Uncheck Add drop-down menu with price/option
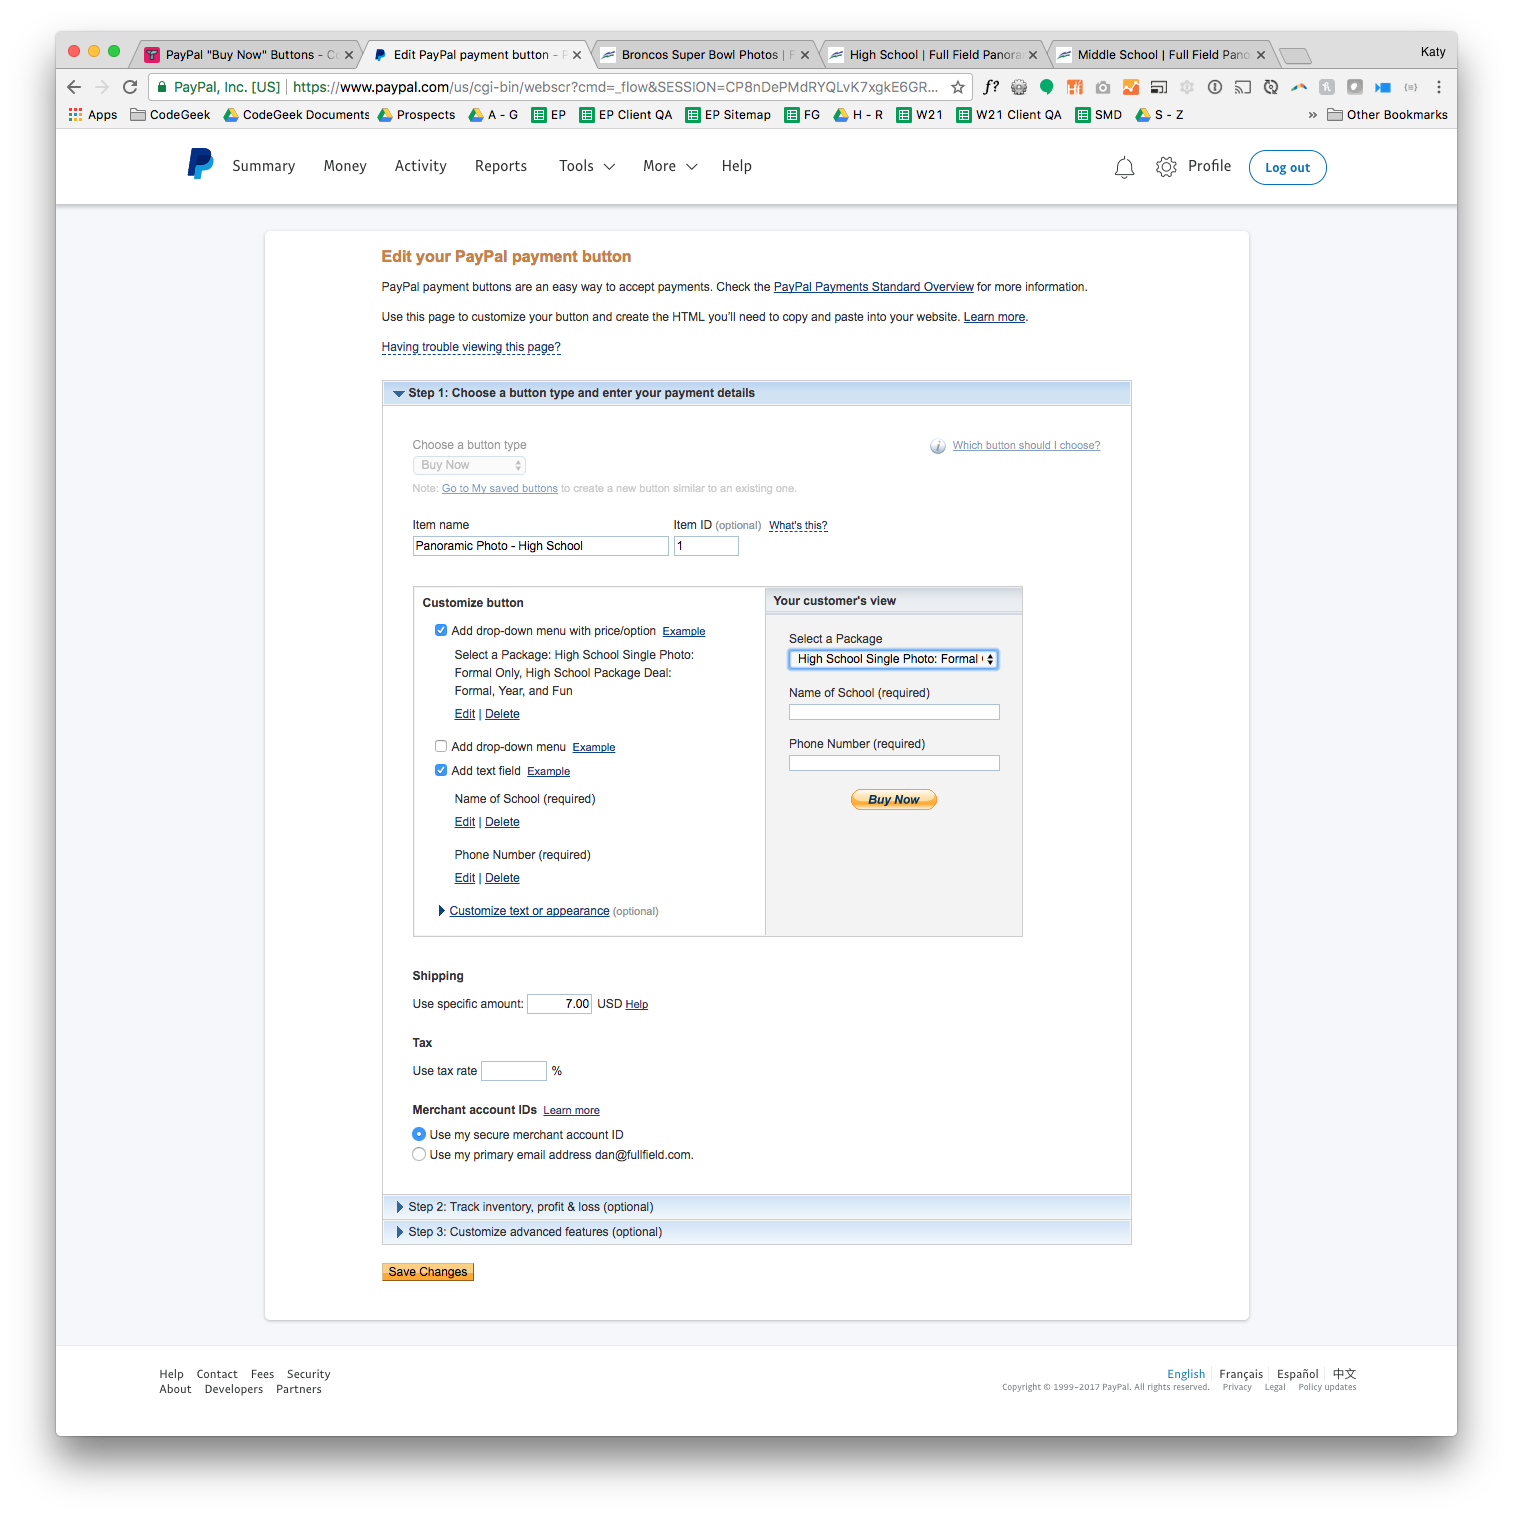 click(x=441, y=630)
